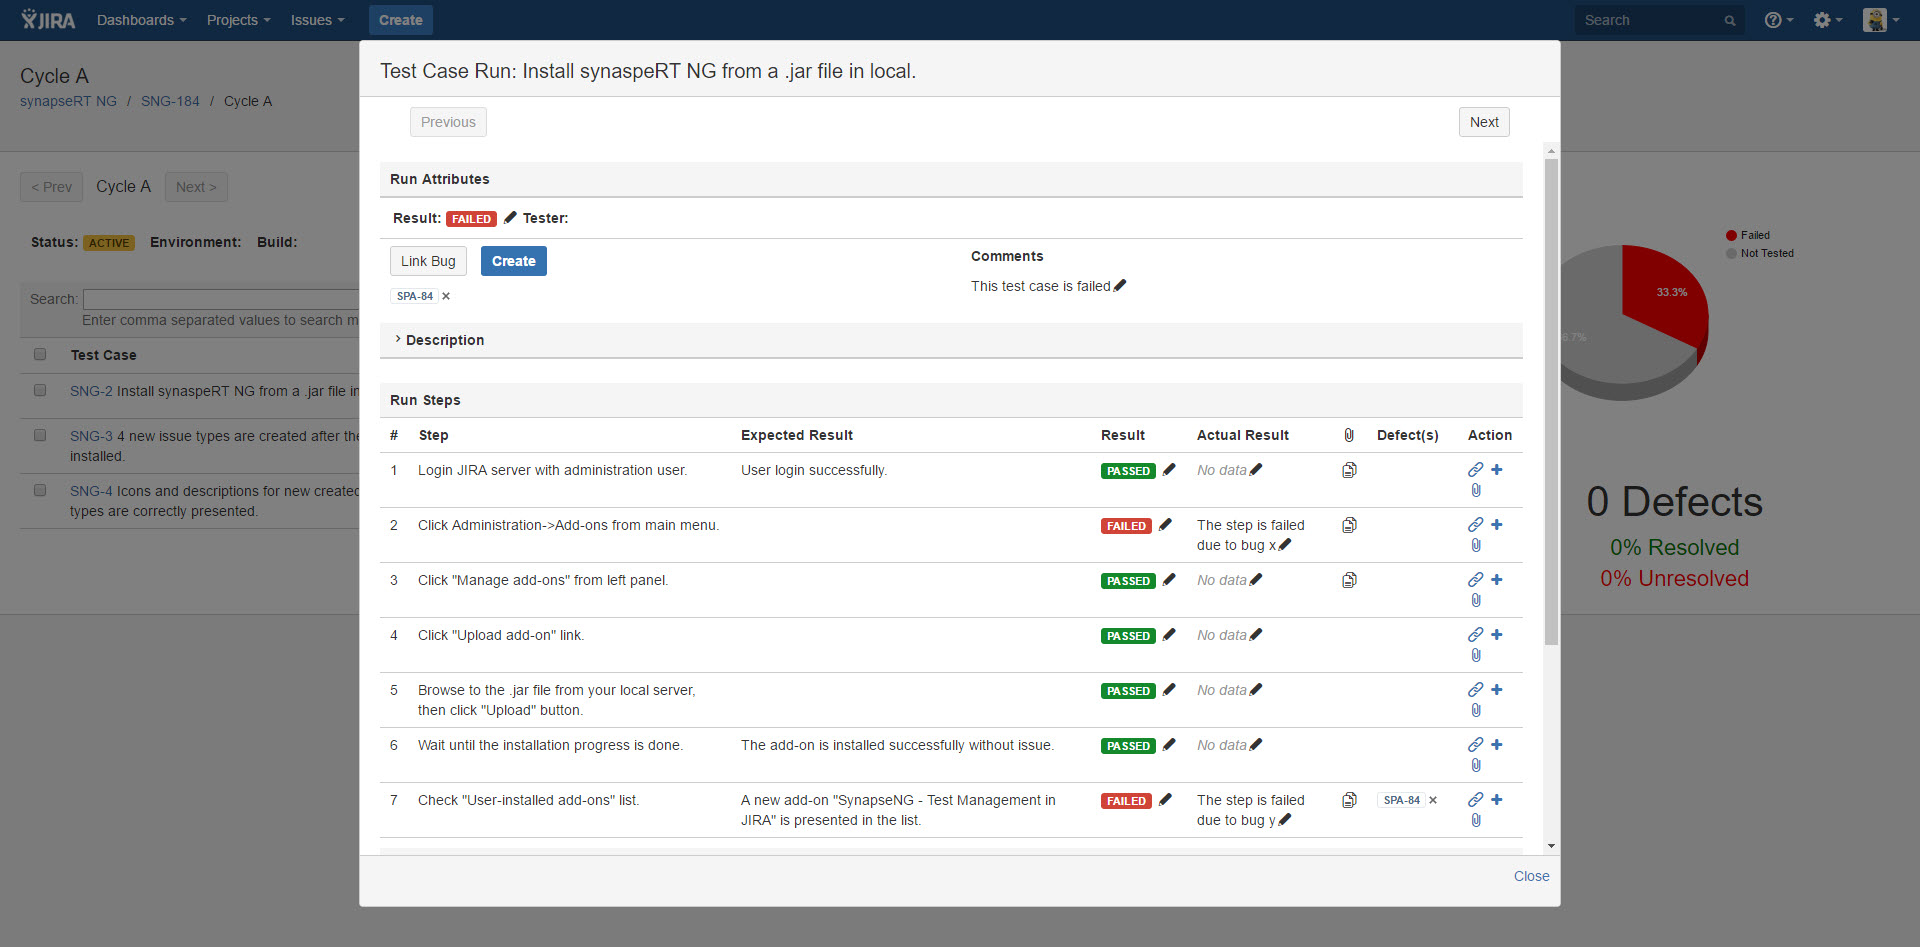
Task: Attach file paperclip in step 7 actions
Action: pos(1476,820)
